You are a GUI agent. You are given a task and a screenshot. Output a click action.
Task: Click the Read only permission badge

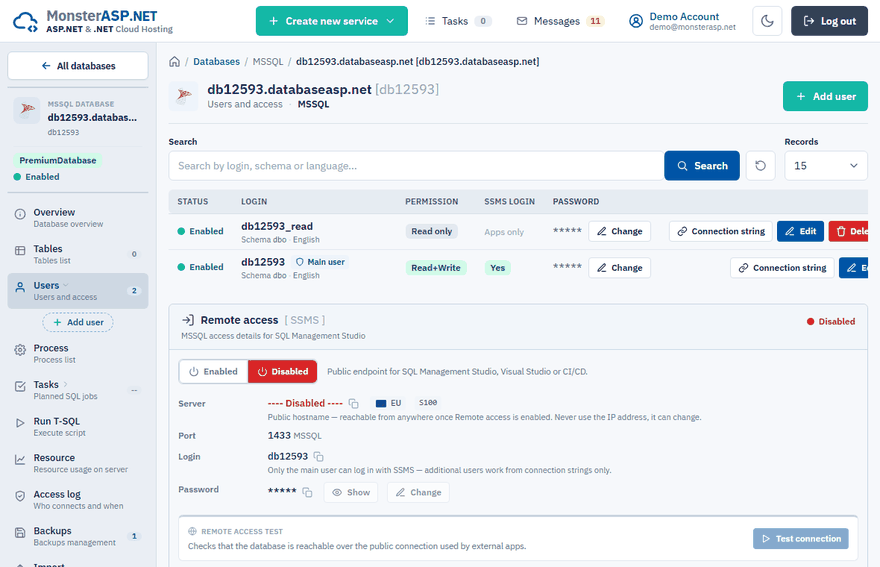click(x=432, y=231)
